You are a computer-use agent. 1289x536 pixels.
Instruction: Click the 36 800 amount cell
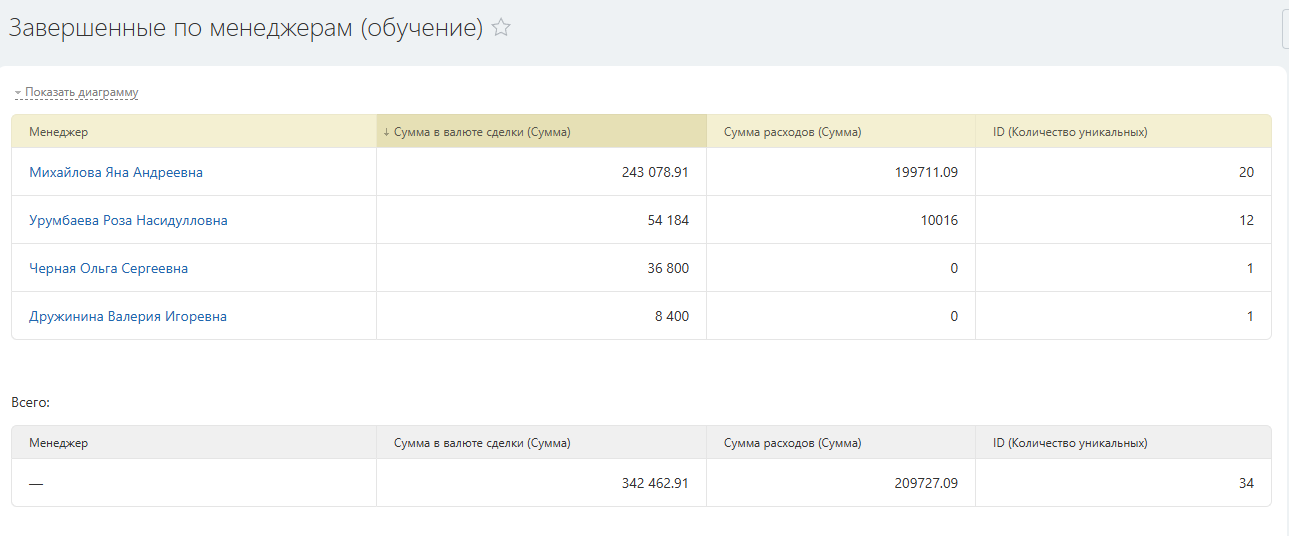pos(668,269)
